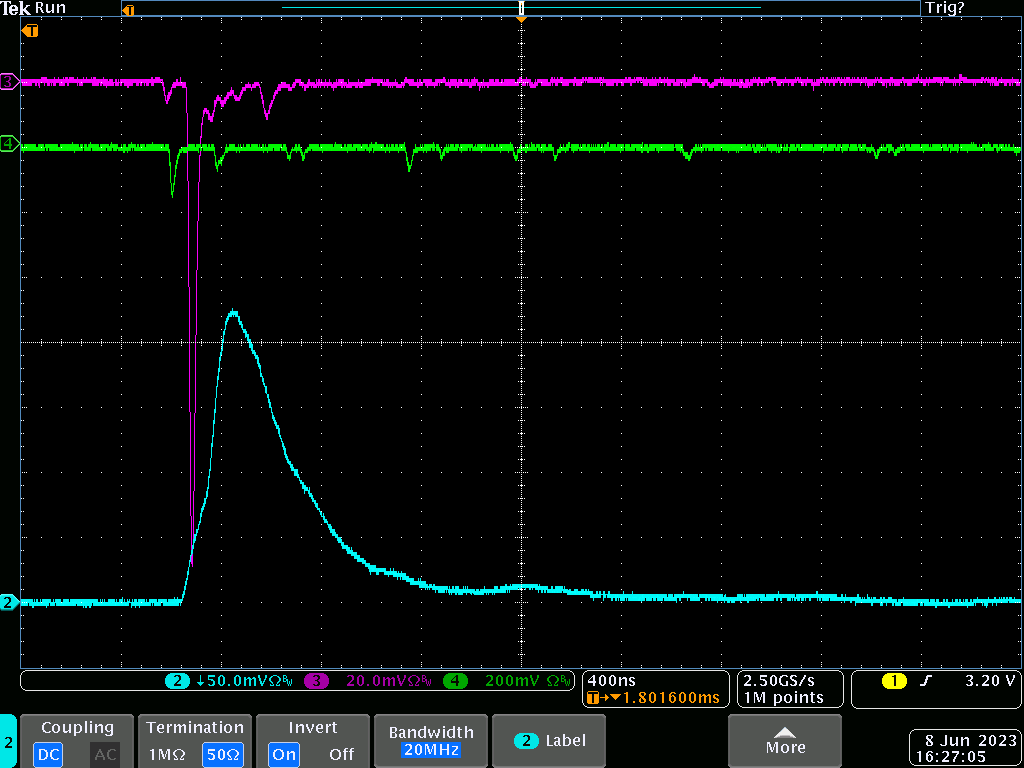
Task: Click the yellow trigger source 1 badge
Action: click(893, 681)
